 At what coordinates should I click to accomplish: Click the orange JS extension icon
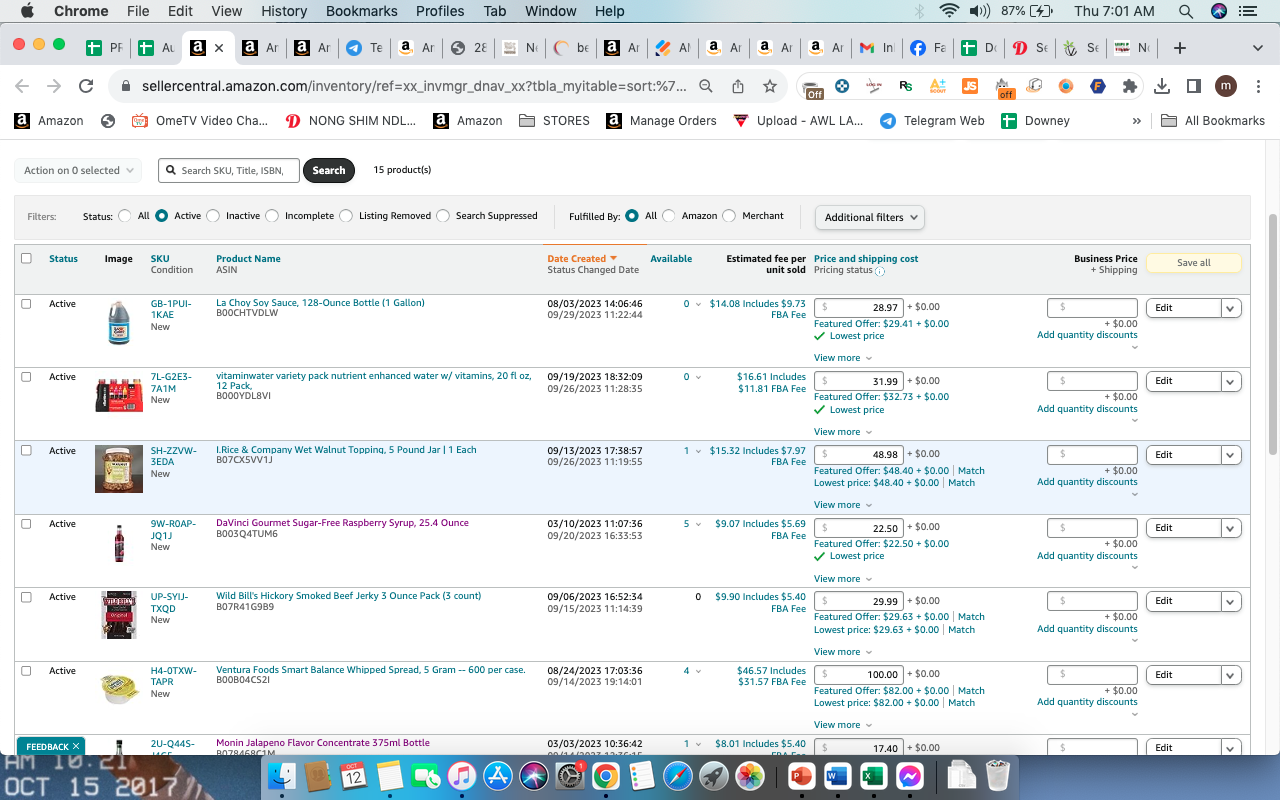click(x=969, y=87)
